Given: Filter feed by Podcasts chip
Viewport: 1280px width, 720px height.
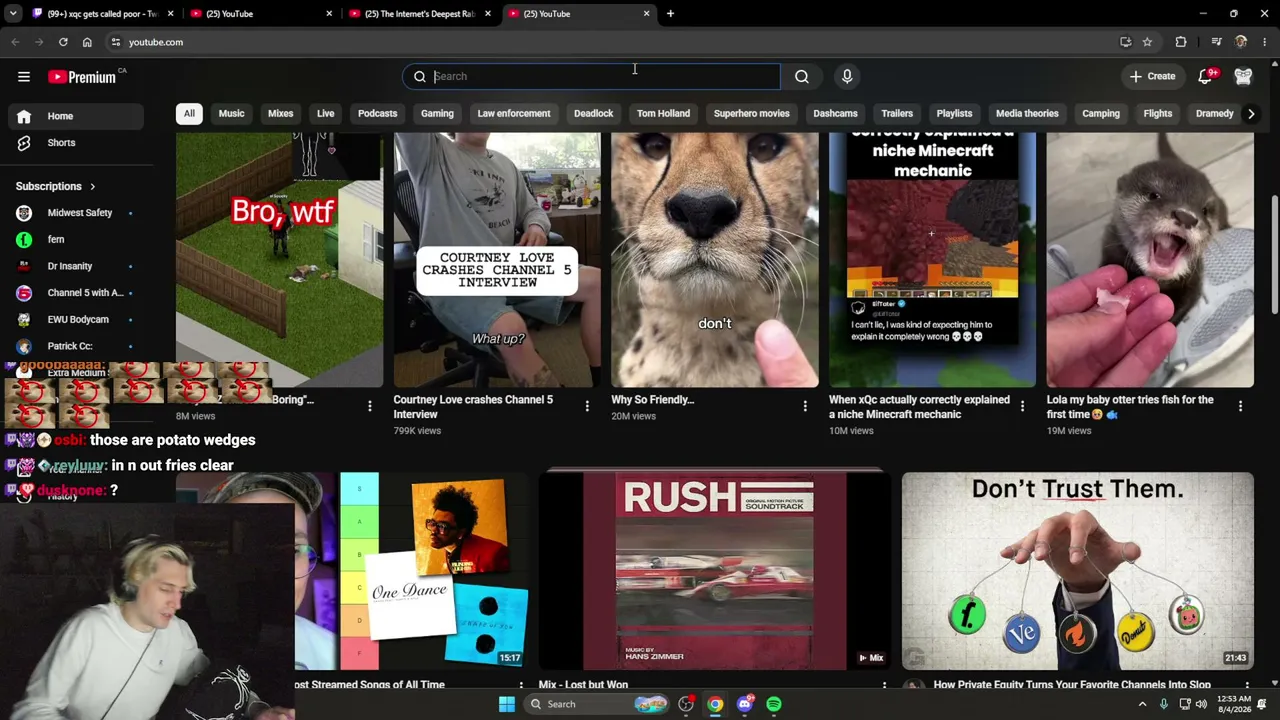Looking at the screenshot, I should 377,113.
